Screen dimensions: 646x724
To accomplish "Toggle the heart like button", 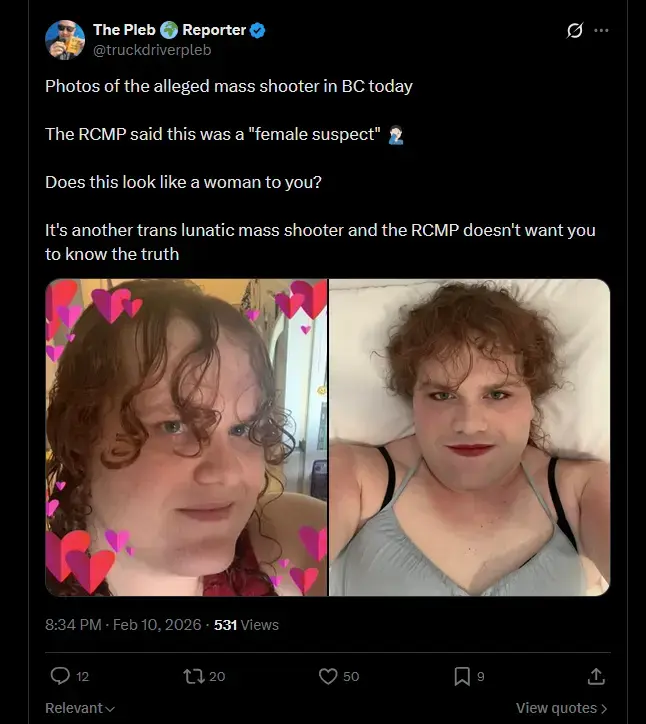I will pyautogui.click(x=328, y=676).
